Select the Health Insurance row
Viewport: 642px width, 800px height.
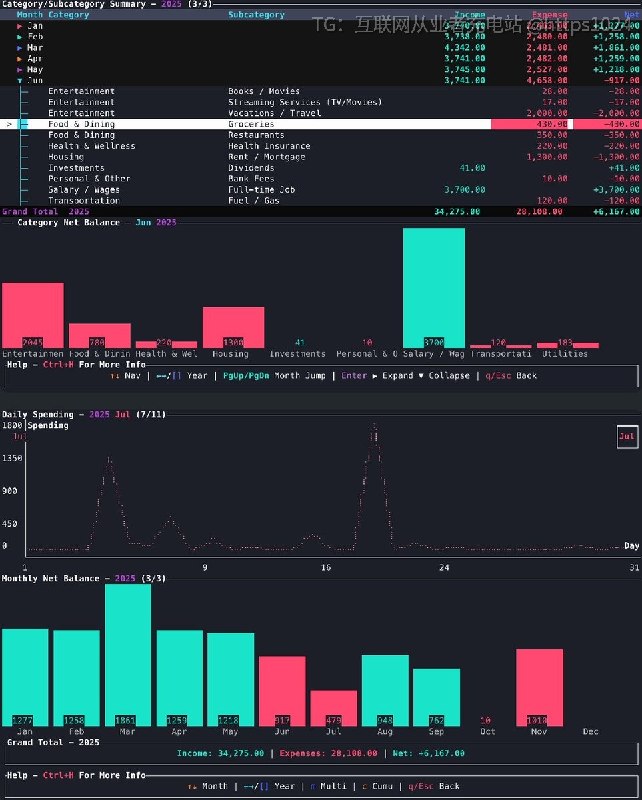[321, 146]
